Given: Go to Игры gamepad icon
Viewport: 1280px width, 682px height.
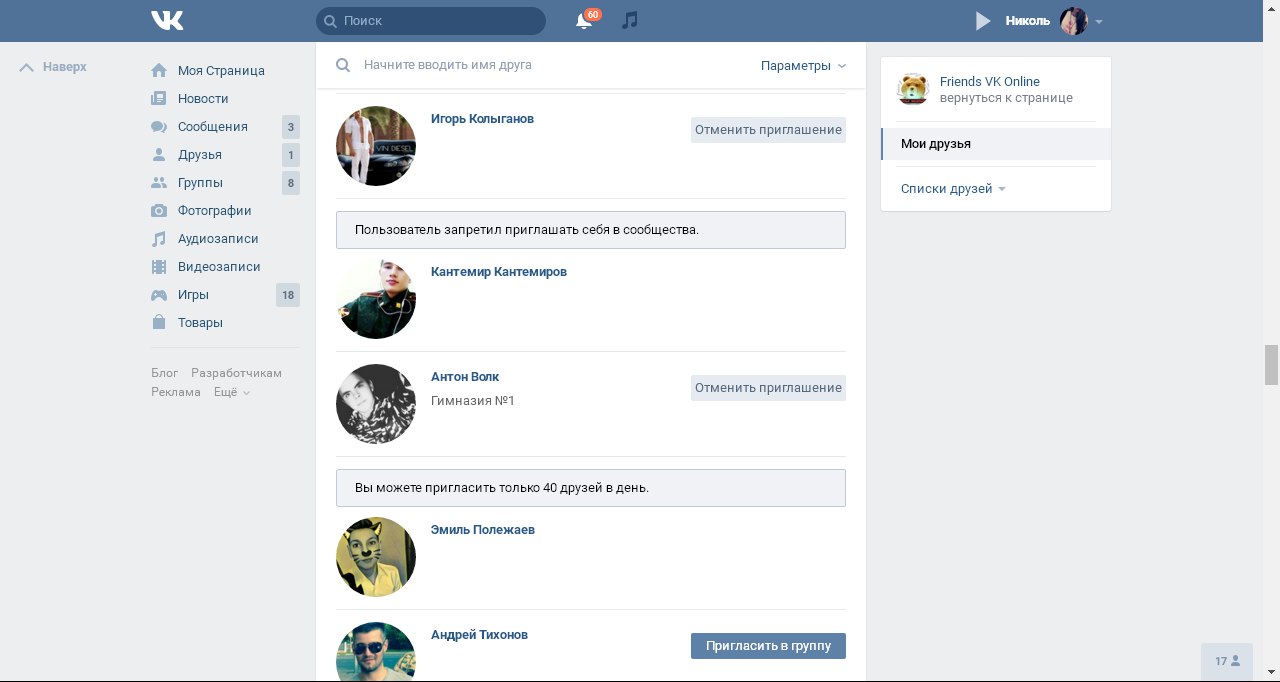Looking at the screenshot, I should coord(159,295).
